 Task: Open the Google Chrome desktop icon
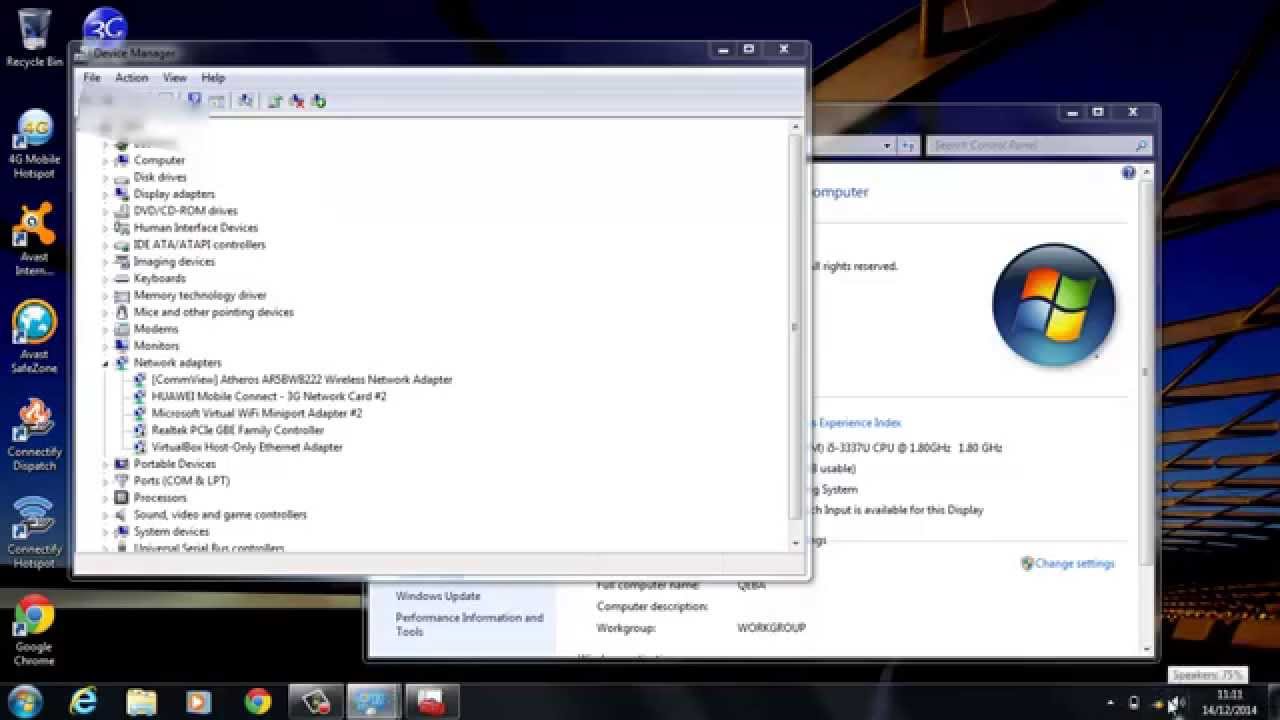(34, 631)
